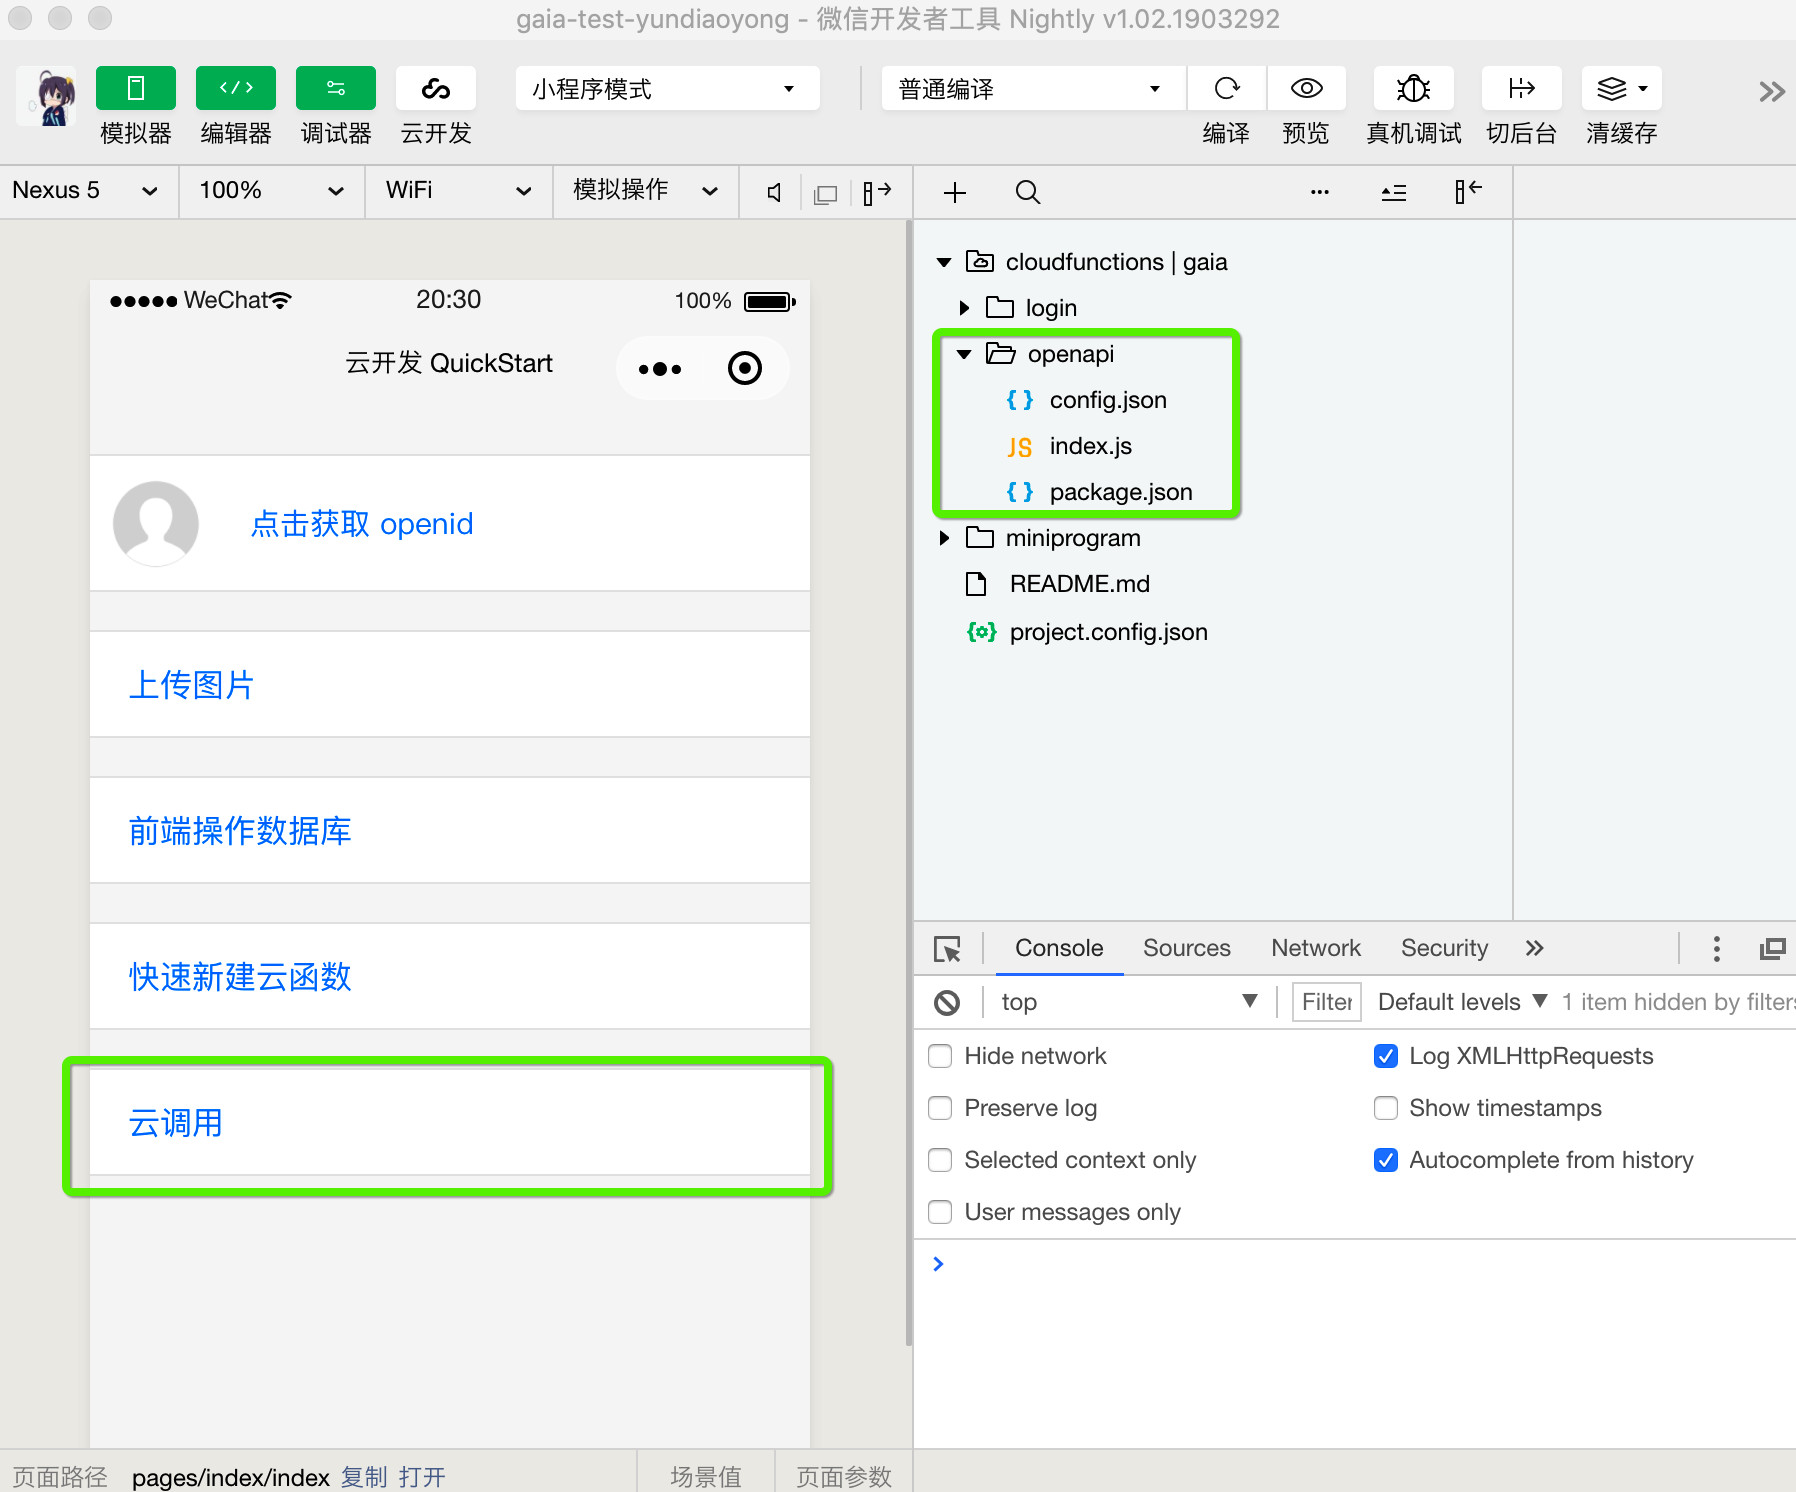1796x1492 pixels.
Task: Add new file with plus icon
Action: pyautogui.click(x=955, y=192)
